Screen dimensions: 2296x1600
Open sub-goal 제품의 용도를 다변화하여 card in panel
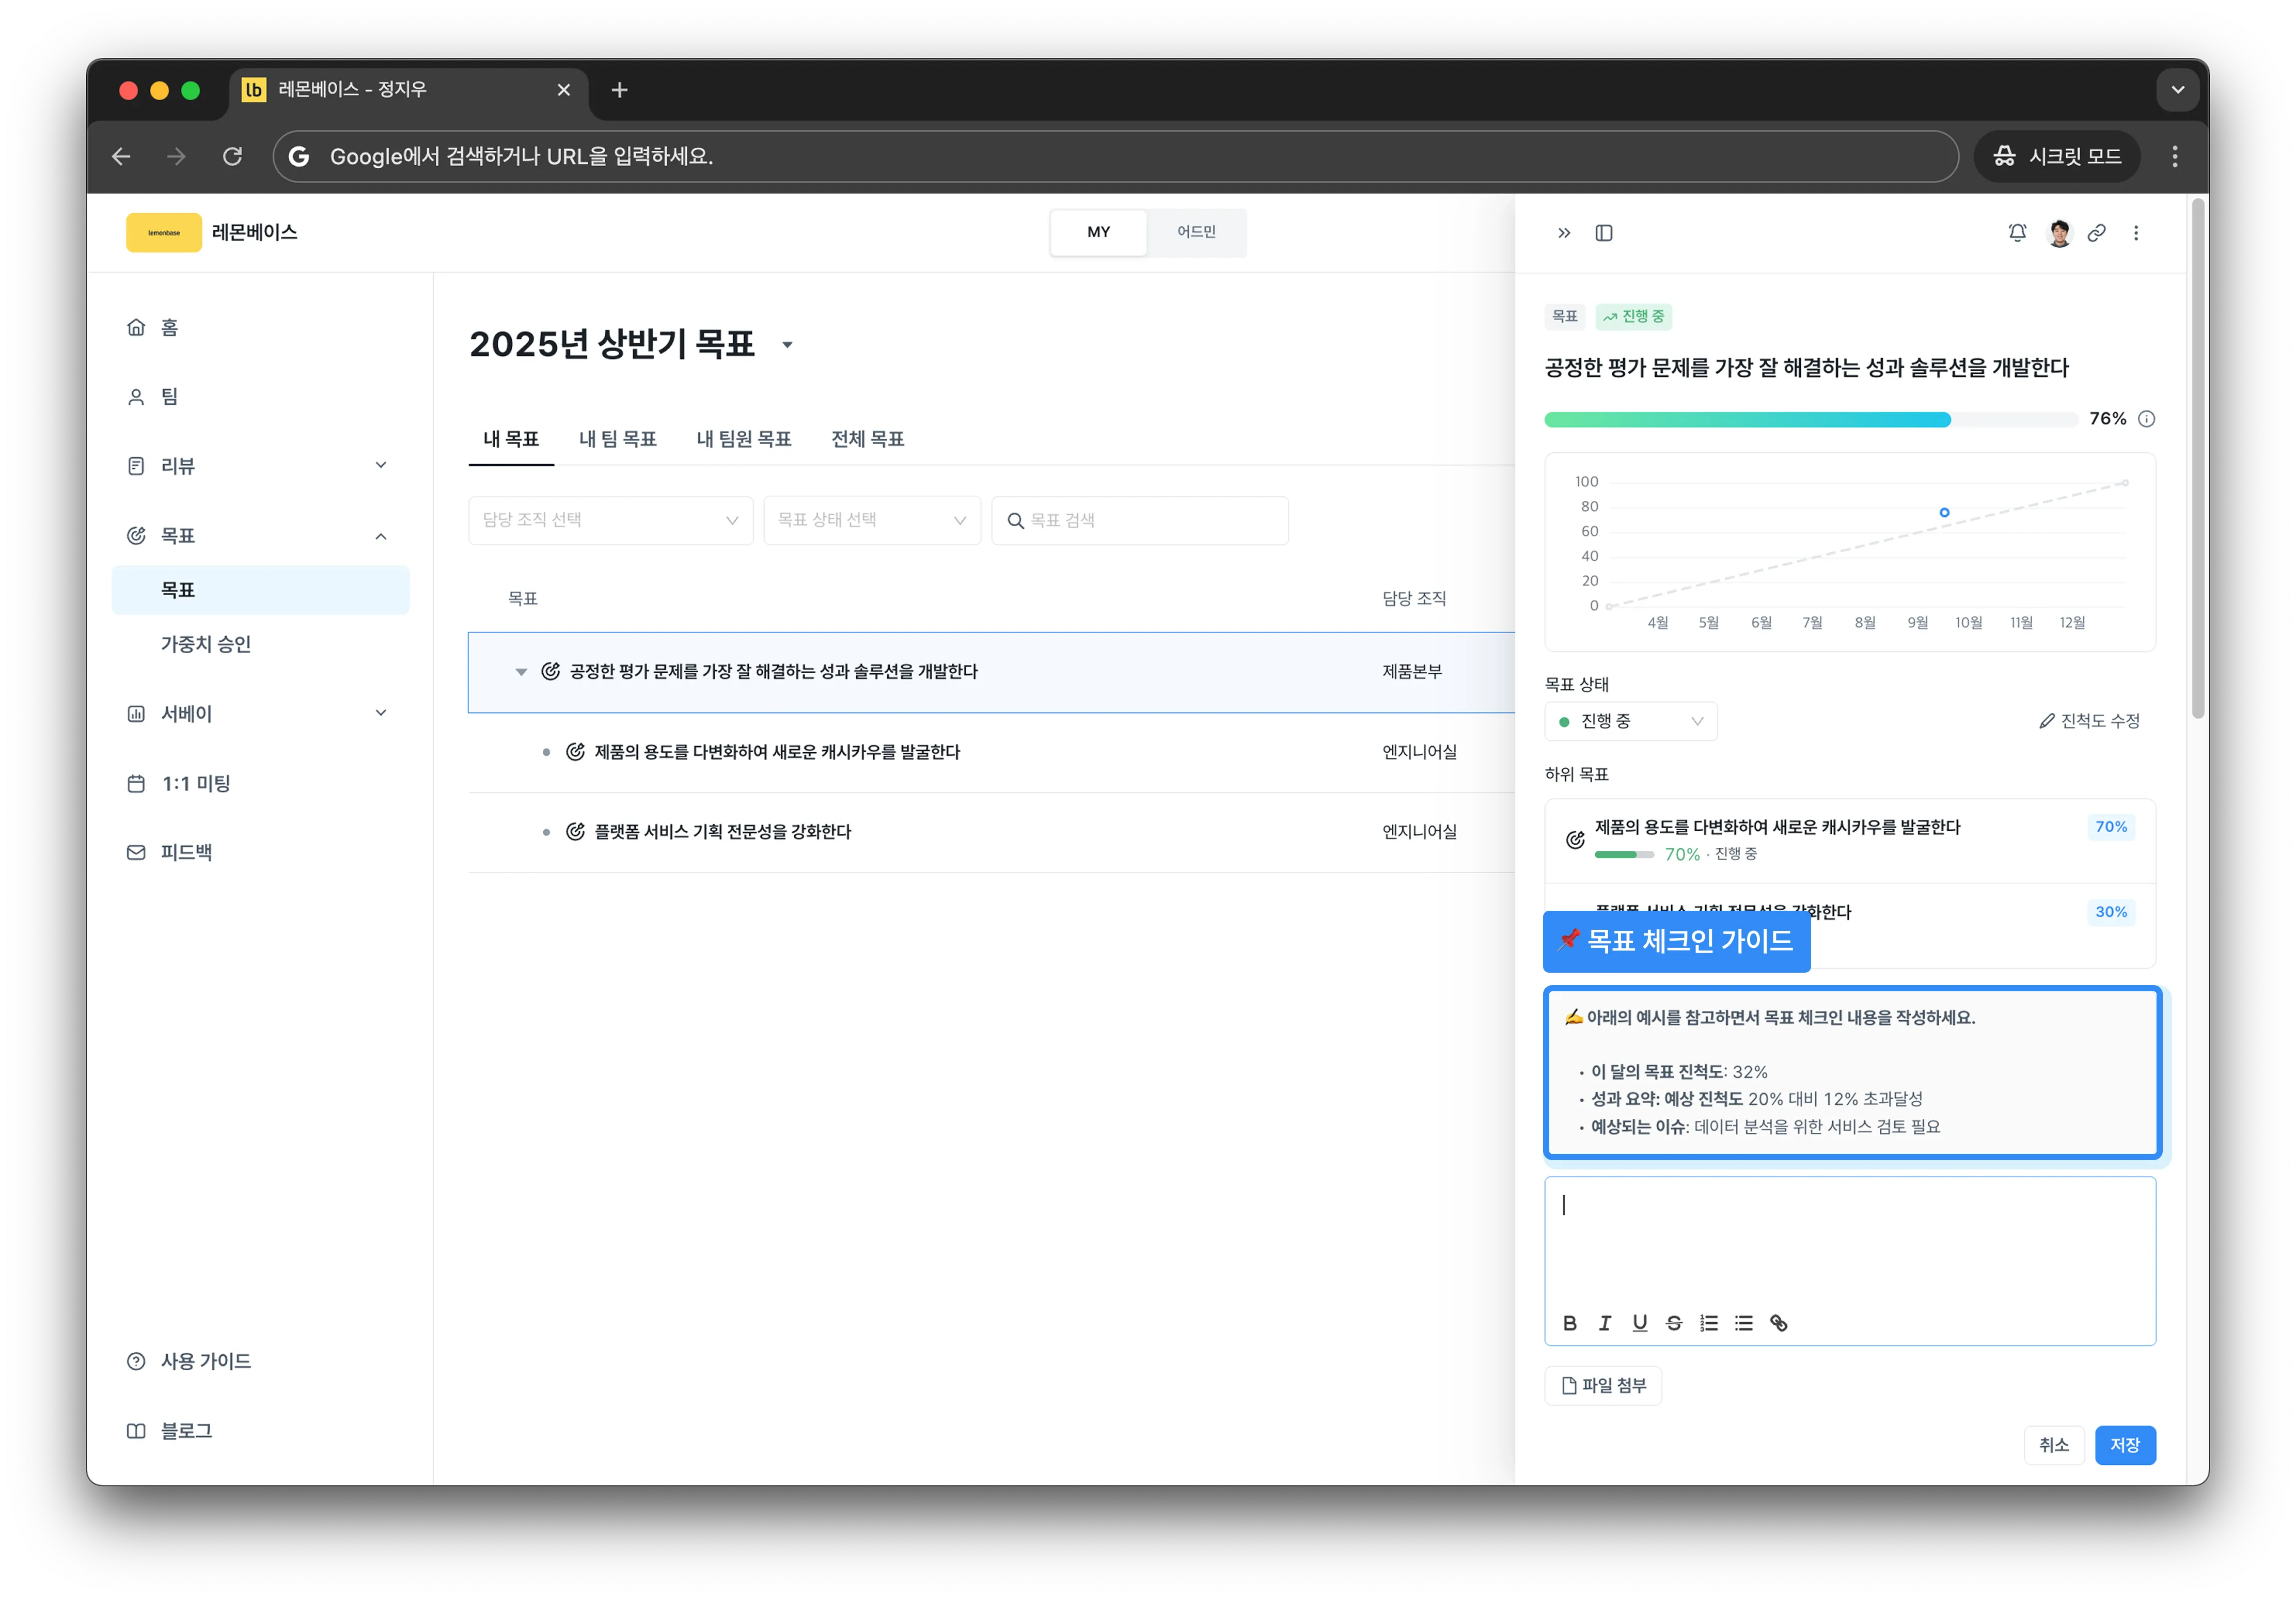click(x=1849, y=841)
